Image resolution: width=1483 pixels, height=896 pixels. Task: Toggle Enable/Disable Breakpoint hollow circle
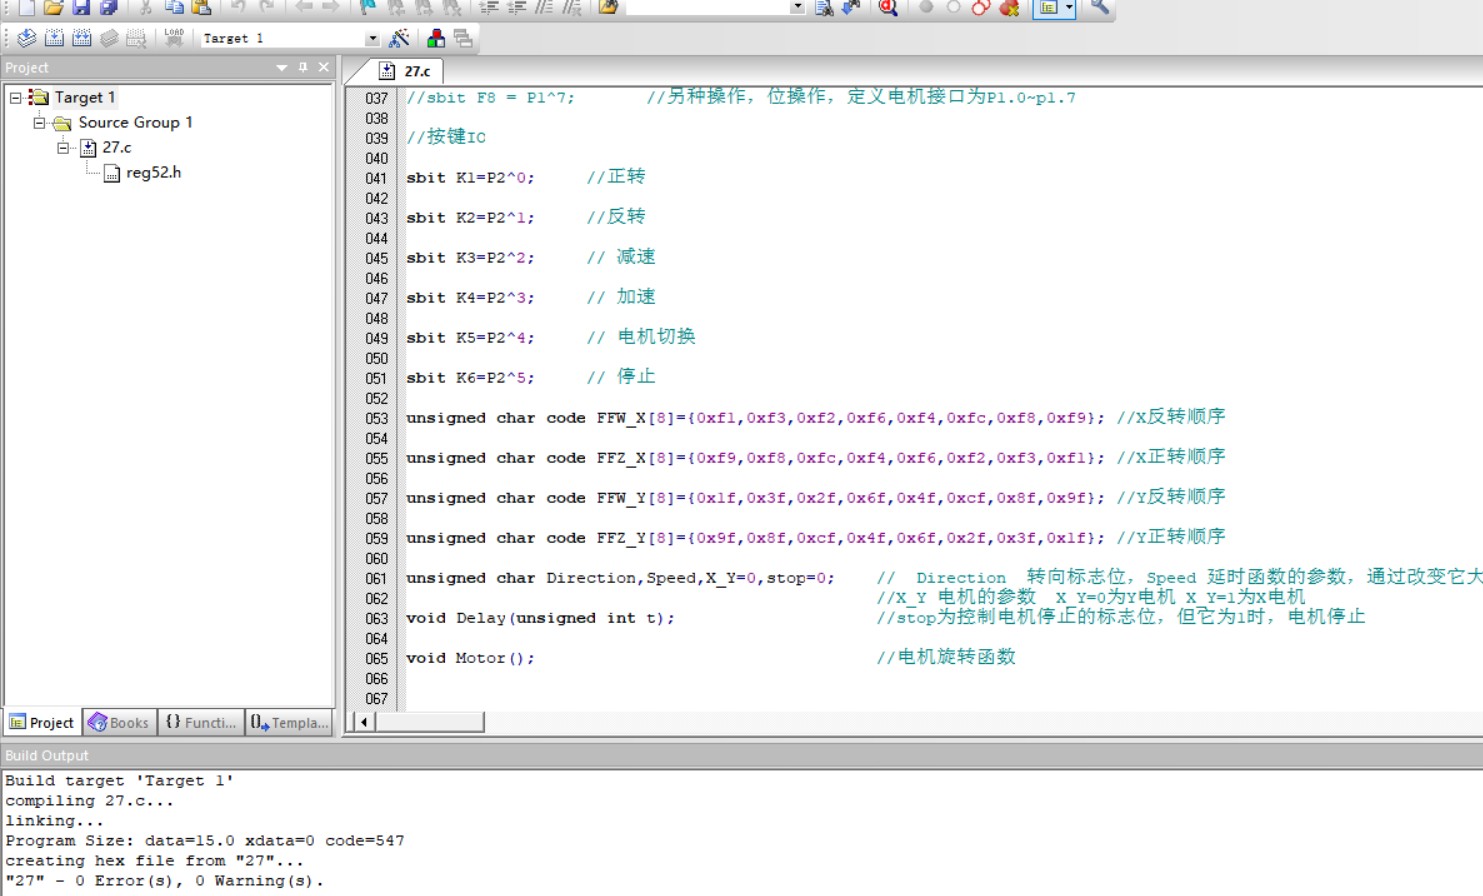[953, 7]
